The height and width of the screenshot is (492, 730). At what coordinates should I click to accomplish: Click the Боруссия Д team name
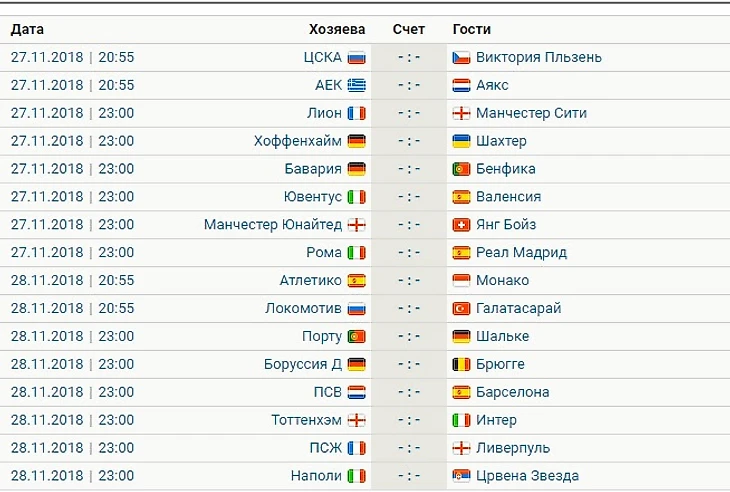point(303,365)
